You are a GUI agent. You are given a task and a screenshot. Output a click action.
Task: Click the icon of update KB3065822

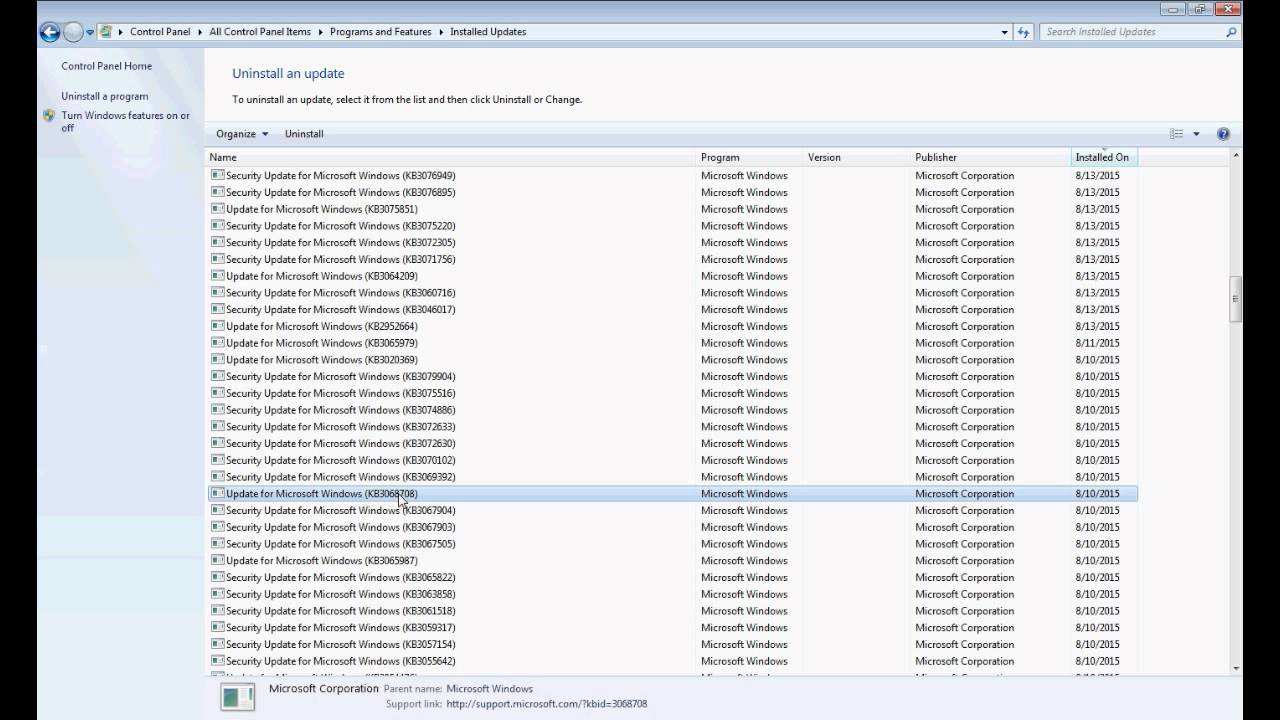[x=217, y=577]
